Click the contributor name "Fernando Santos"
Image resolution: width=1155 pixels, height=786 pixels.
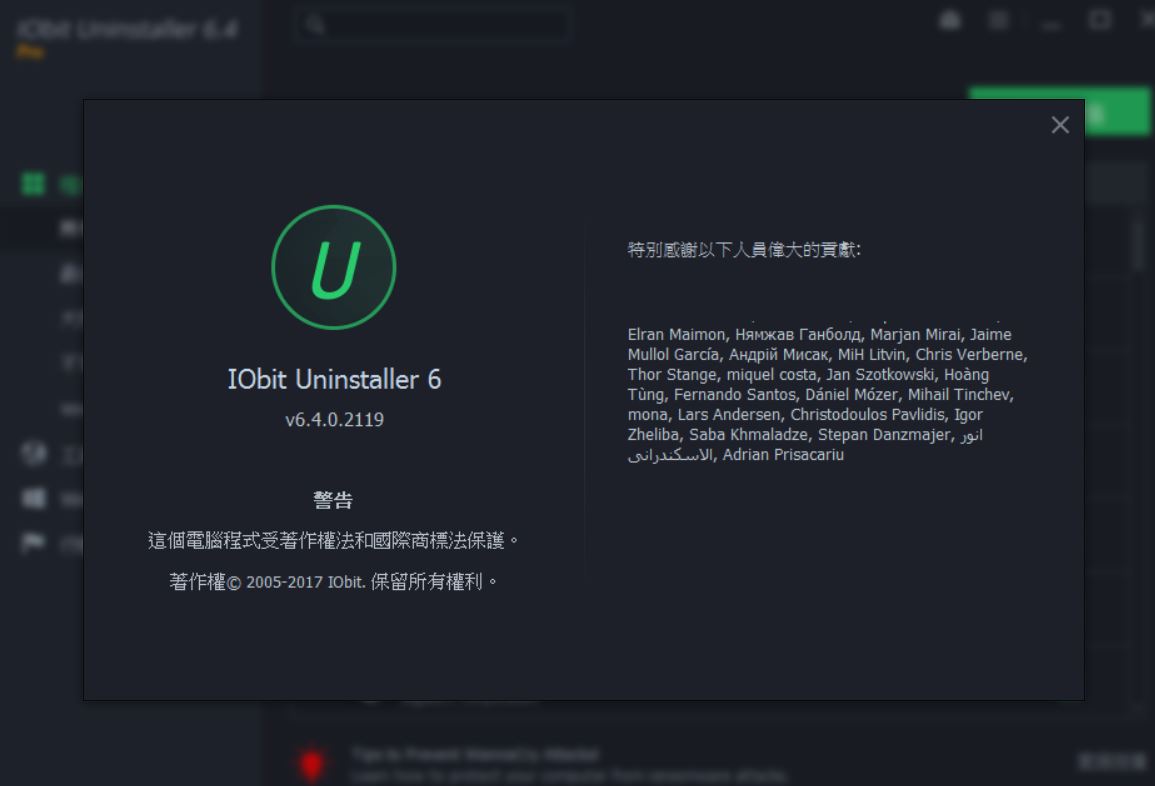click(734, 394)
